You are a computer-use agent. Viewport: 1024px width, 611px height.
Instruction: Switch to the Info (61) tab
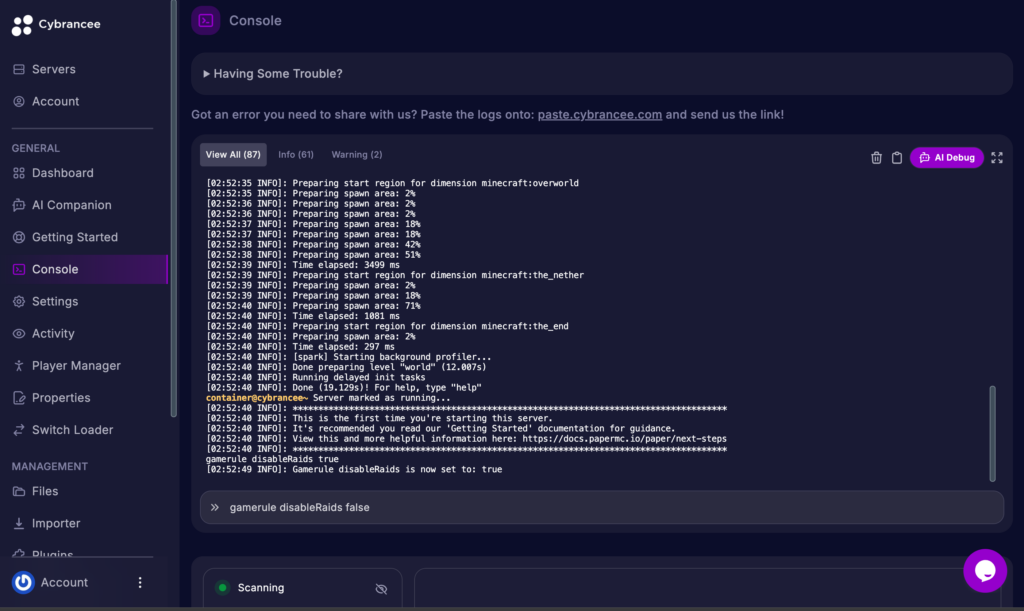(x=296, y=155)
